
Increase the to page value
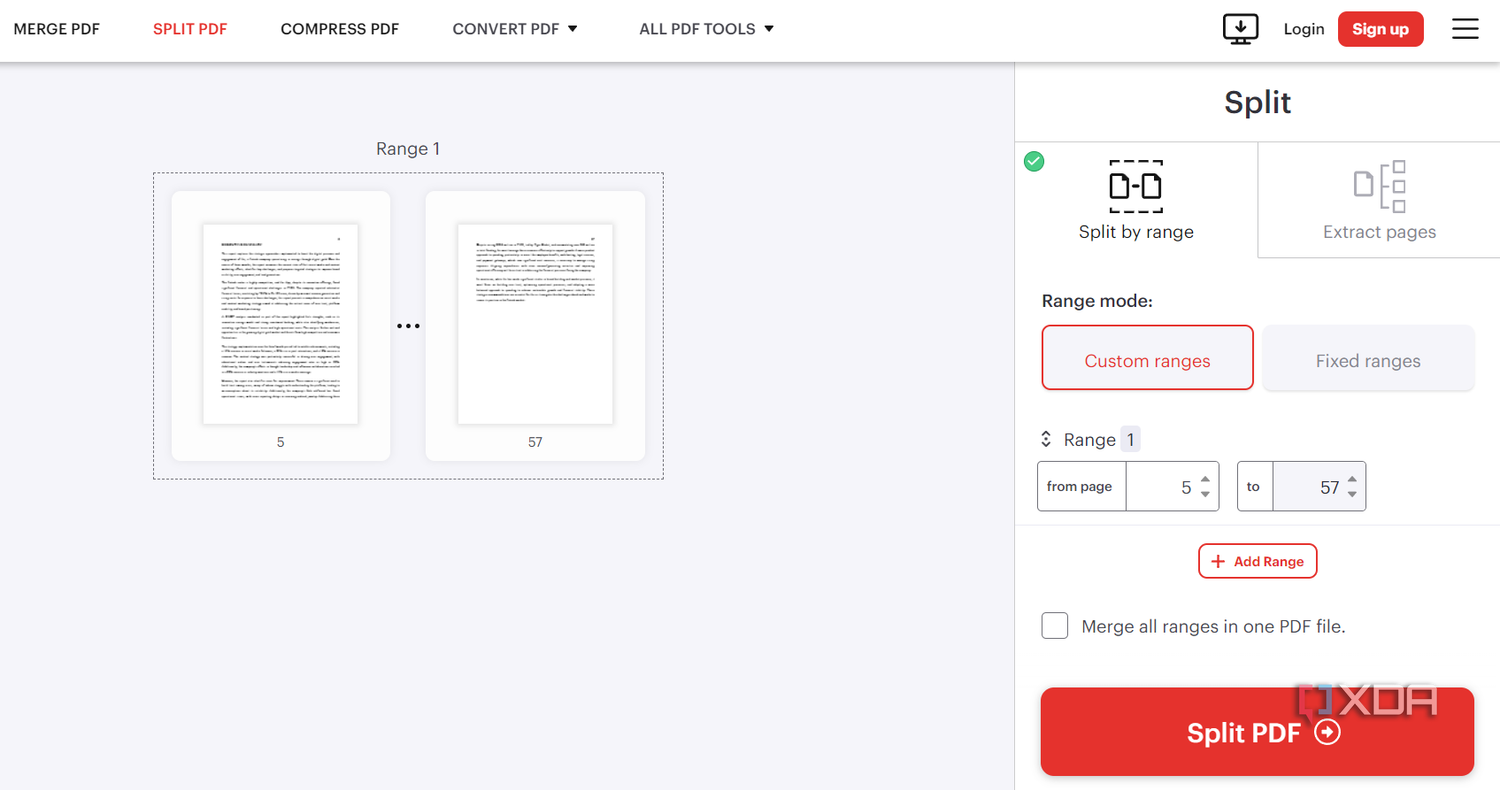click(x=1352, y=479)
